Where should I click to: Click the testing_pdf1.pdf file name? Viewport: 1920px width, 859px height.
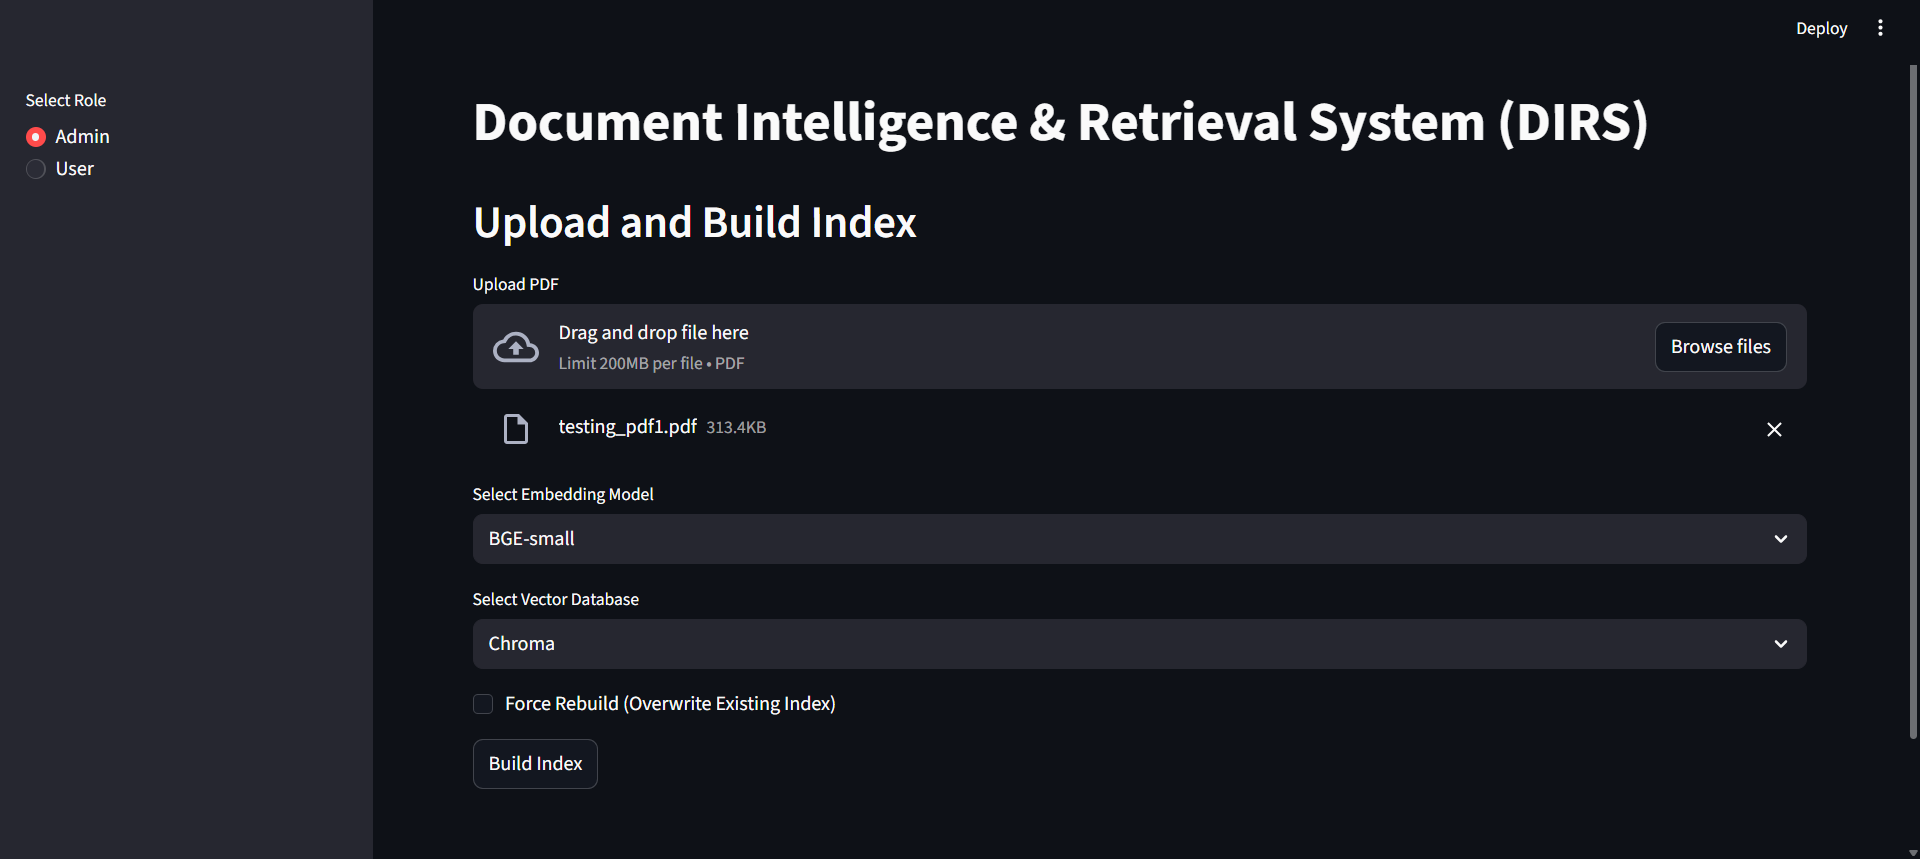point(627,427)
